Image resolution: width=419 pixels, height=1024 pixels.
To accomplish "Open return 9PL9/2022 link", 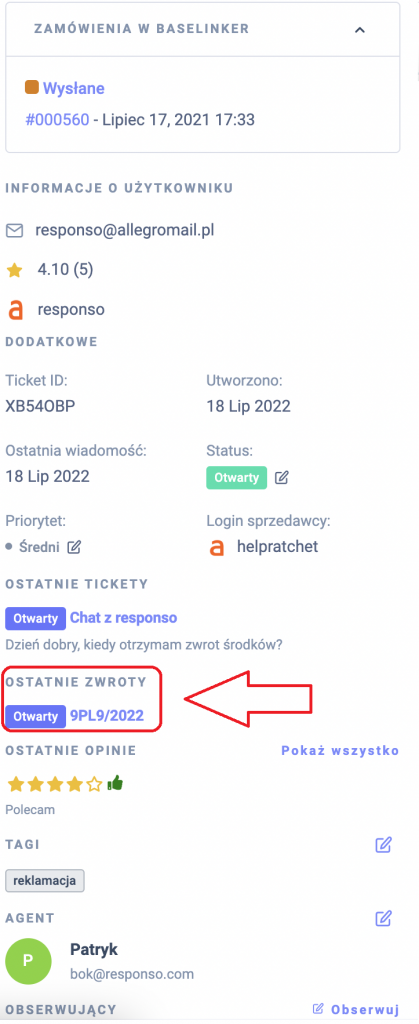I will [106, 716].
